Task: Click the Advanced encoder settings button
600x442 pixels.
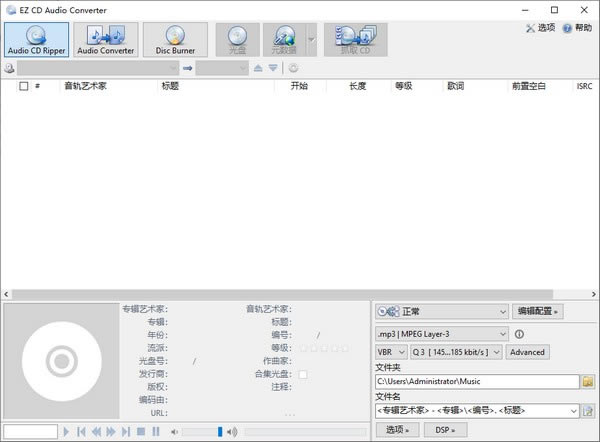Action: click(527, 352)
